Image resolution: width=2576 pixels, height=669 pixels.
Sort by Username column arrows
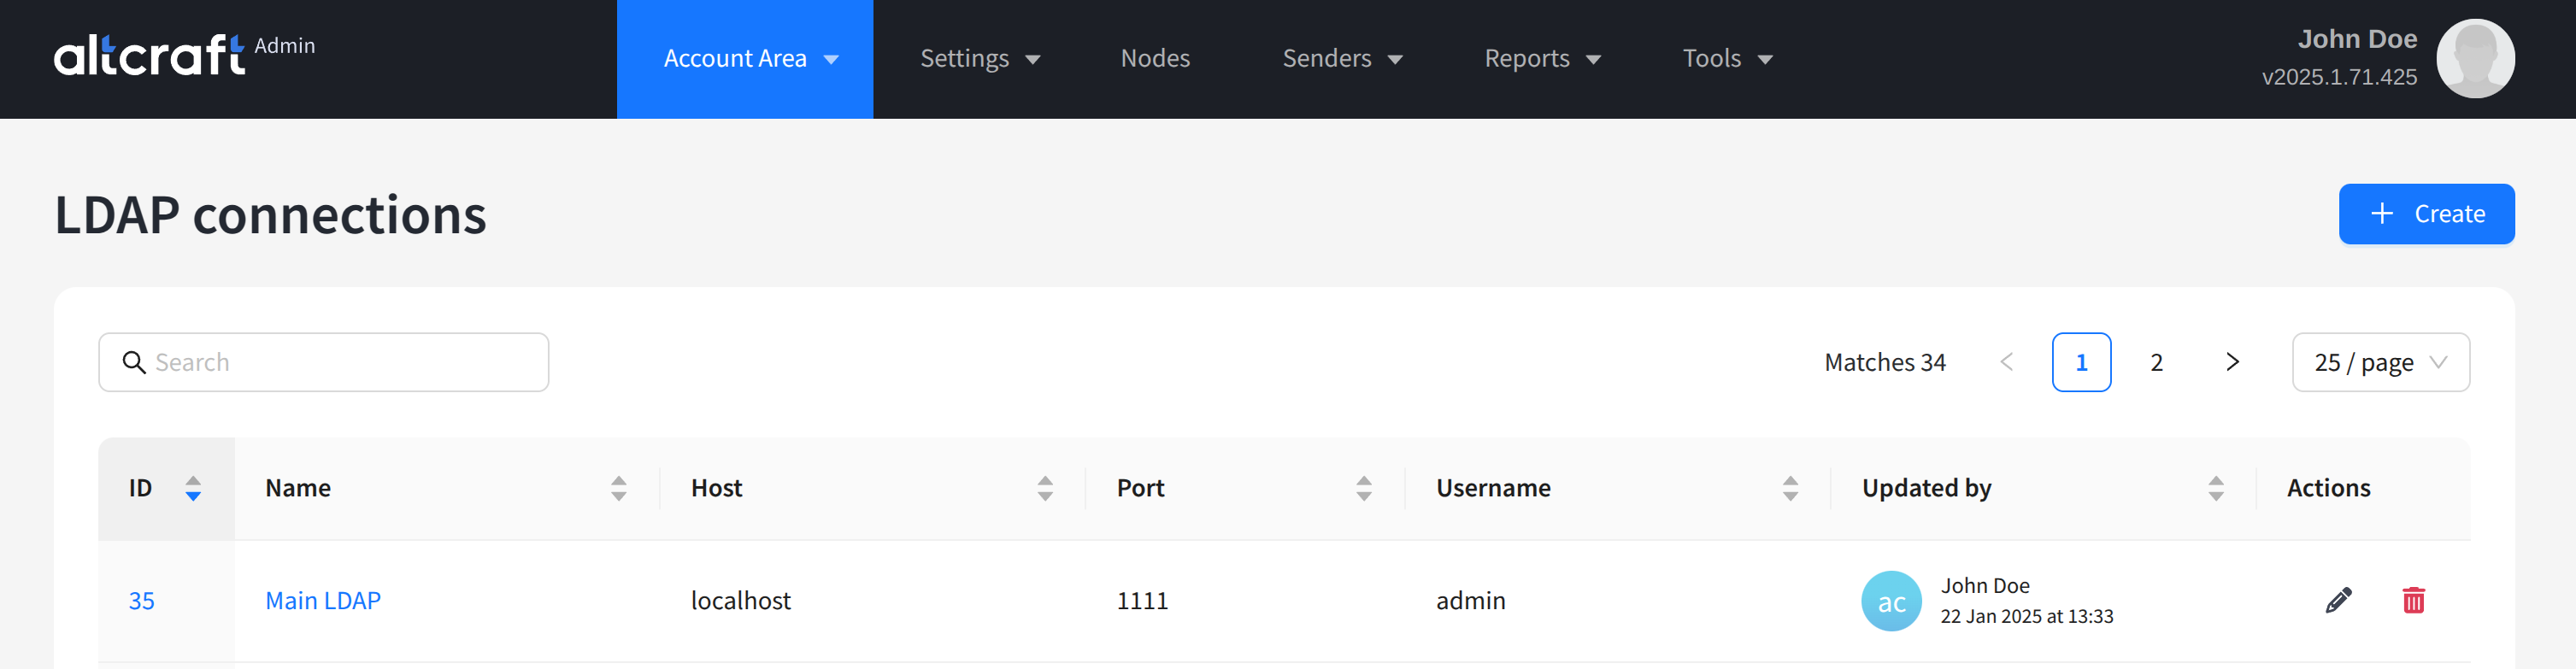pos(1790,488)
